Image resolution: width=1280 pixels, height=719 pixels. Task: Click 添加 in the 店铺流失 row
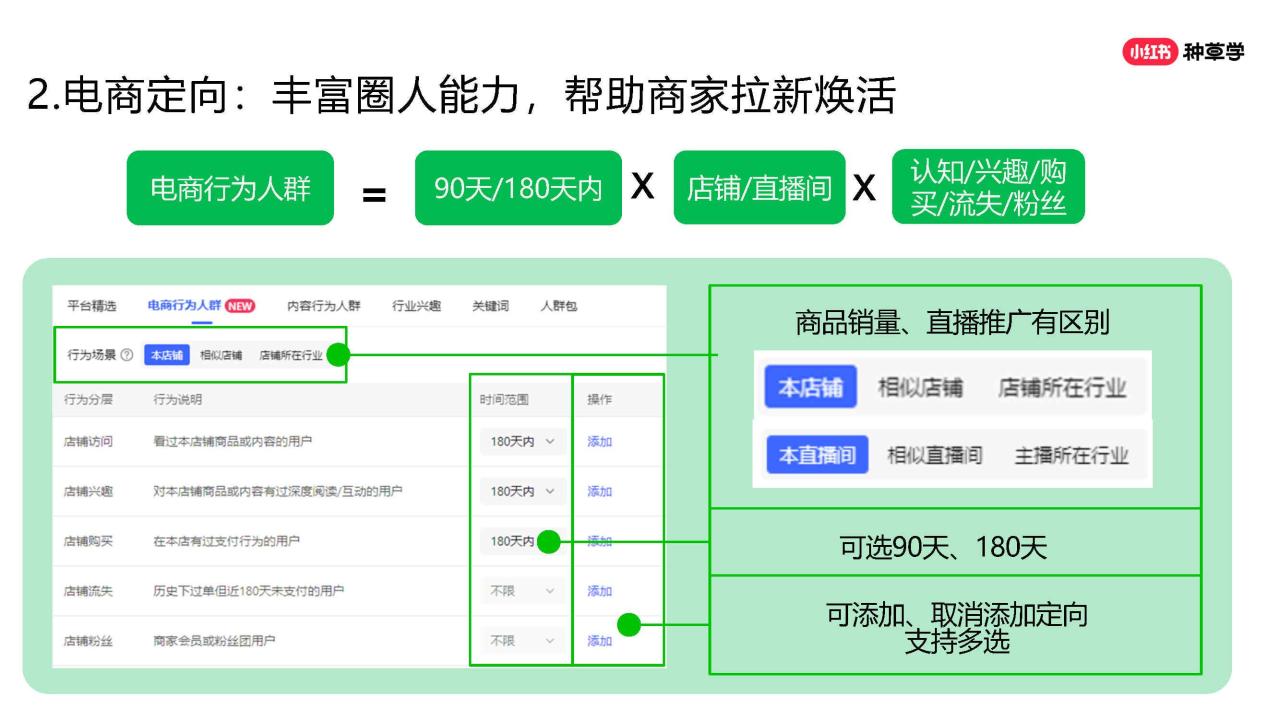point(599,591)
